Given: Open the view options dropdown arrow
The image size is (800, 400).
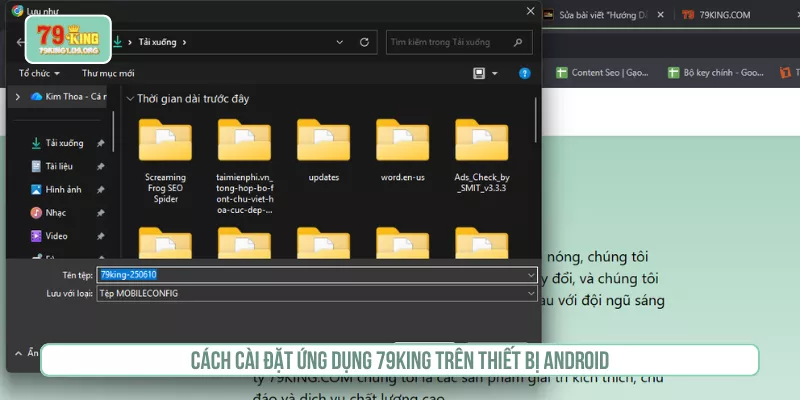Looking at the screenshot, I should tap(494, 73).
